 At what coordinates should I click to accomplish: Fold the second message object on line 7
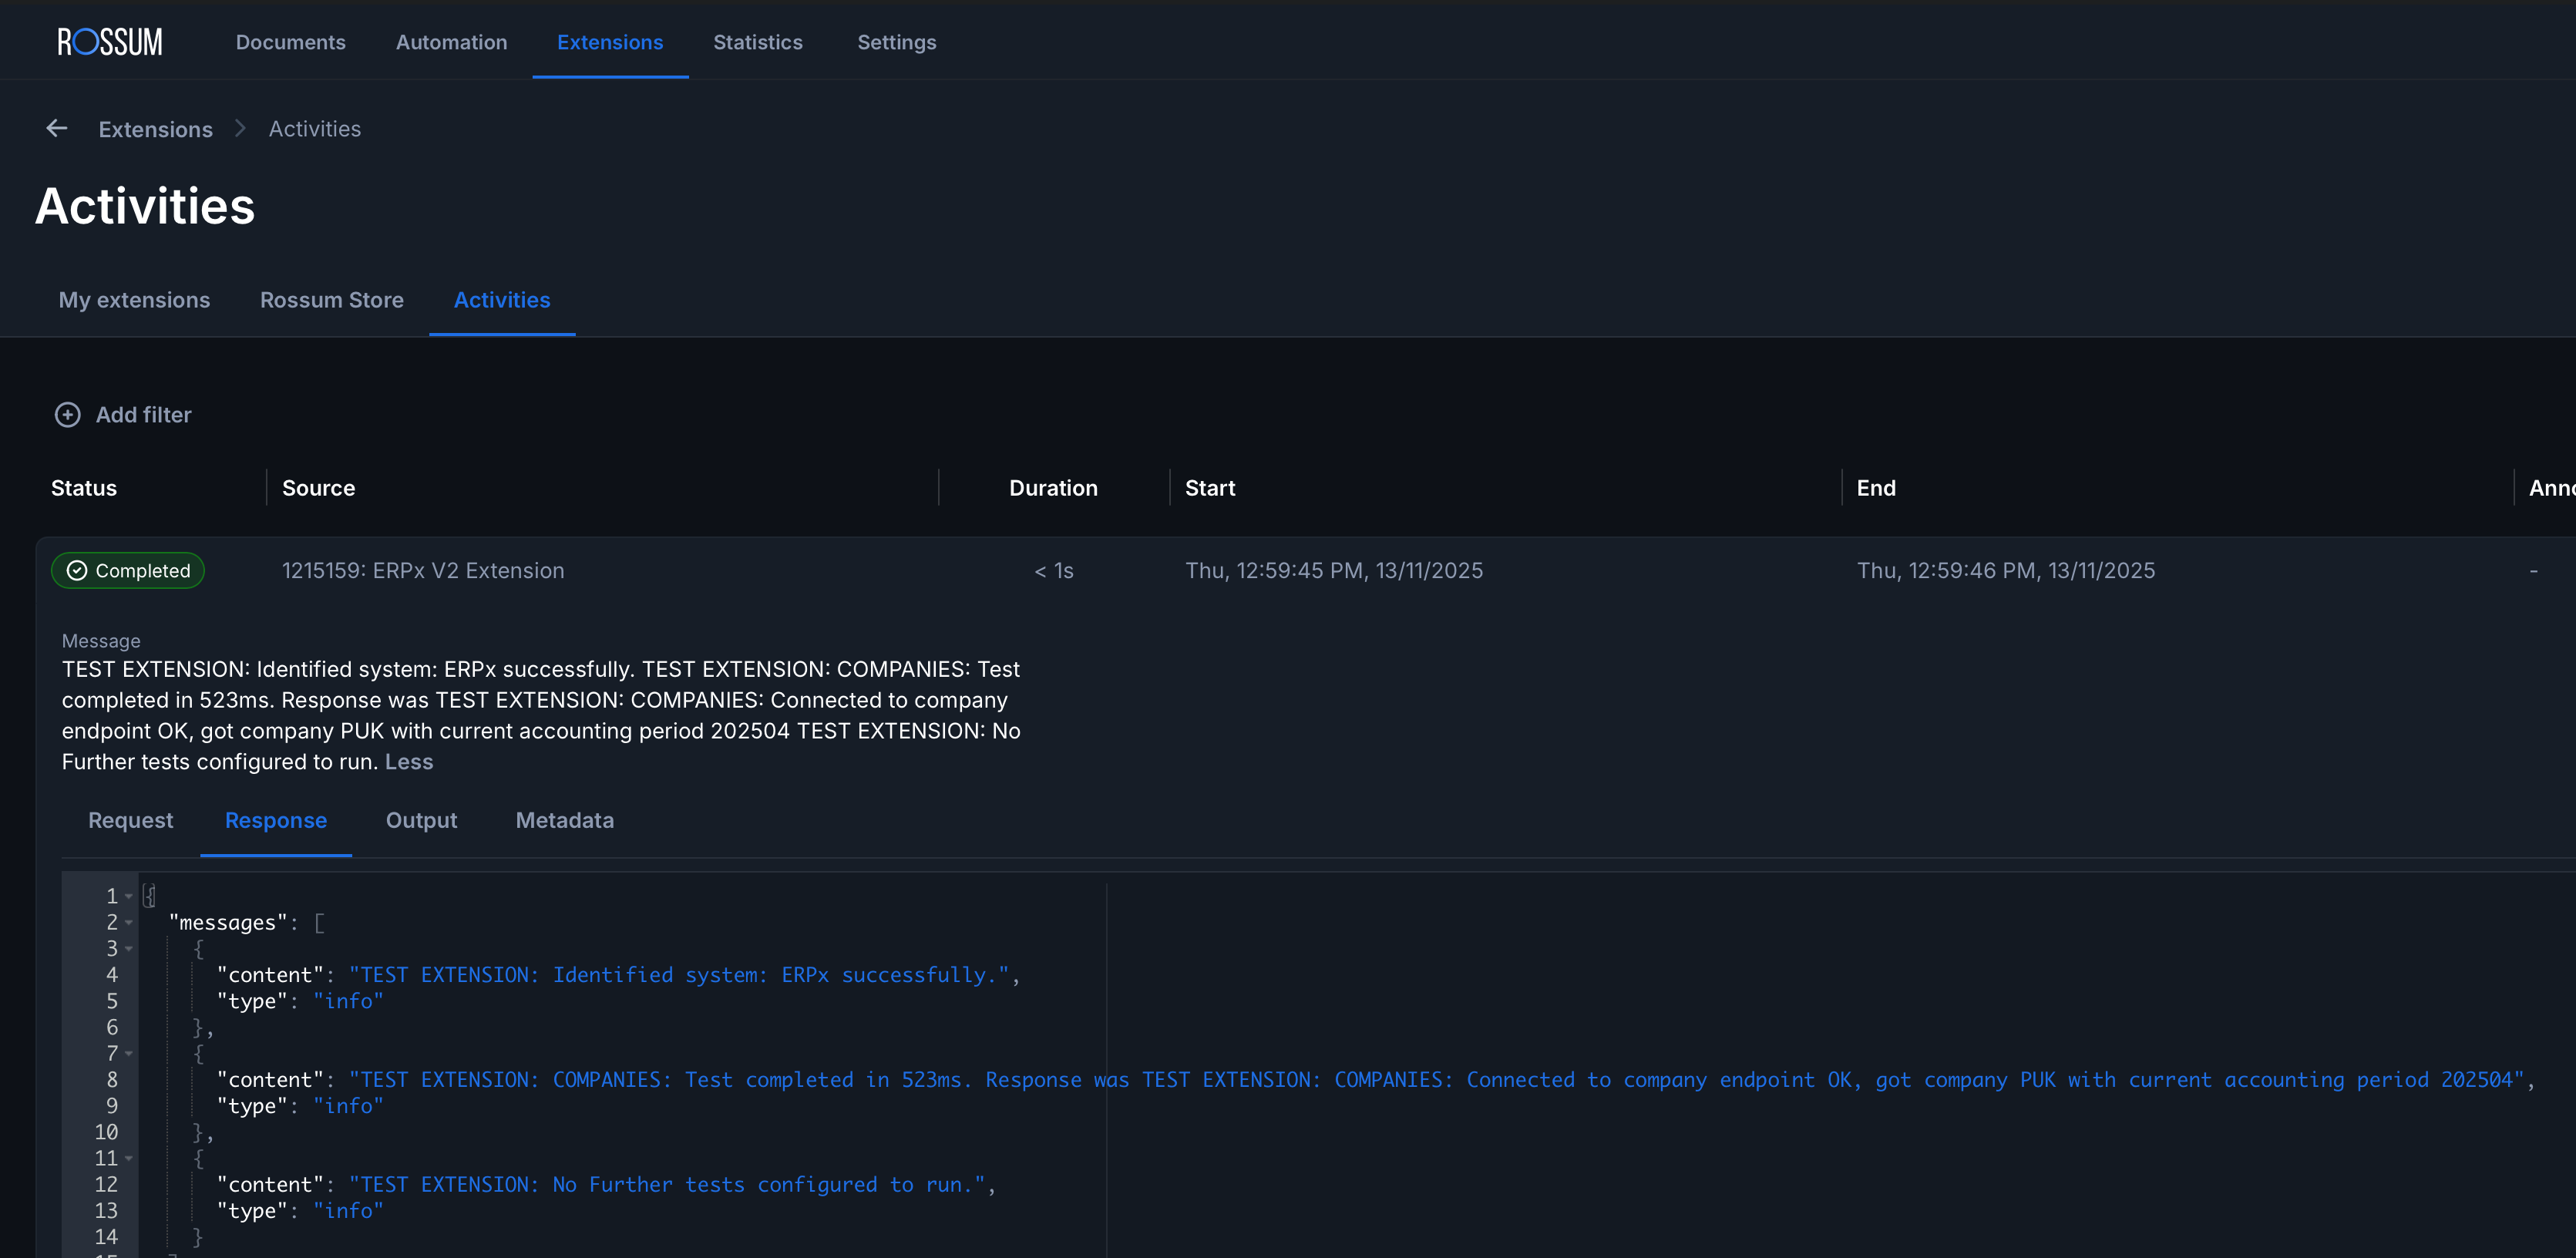pyautogui.click(x=129, y=1053)
